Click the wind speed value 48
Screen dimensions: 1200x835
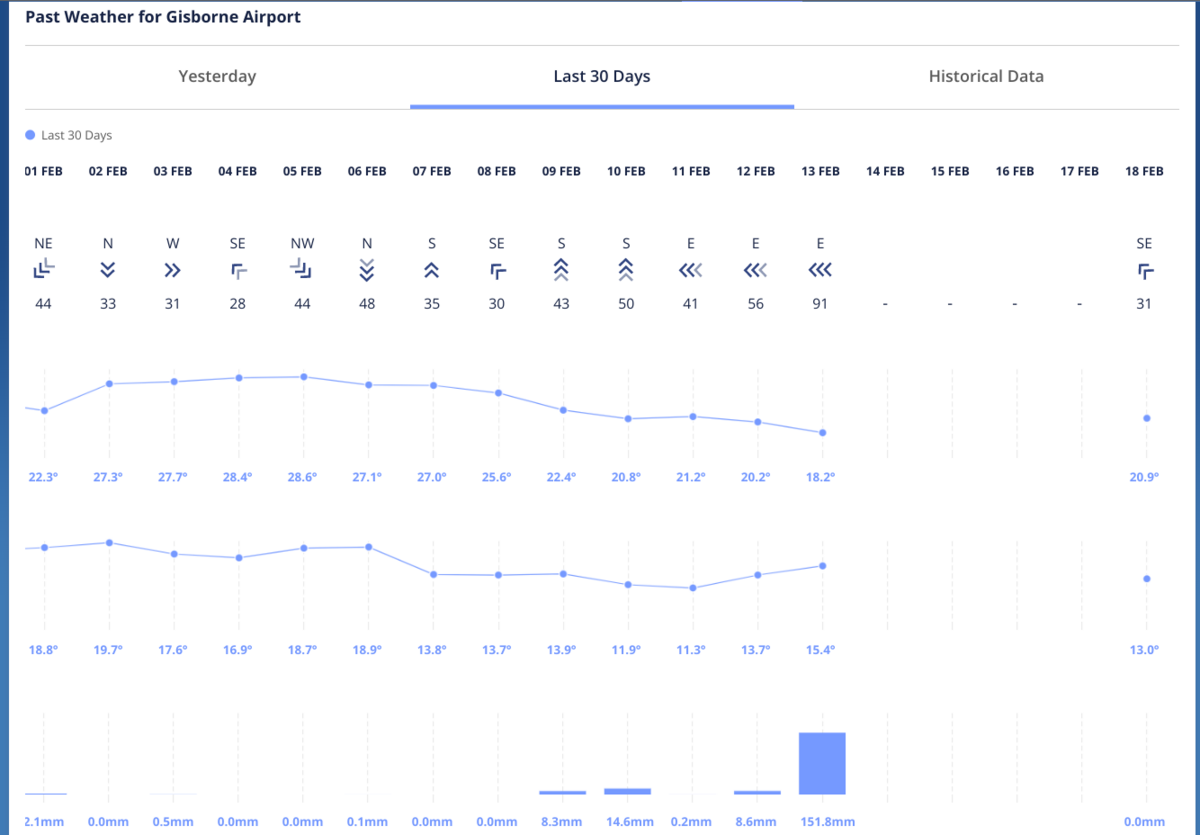(x=367, y=304)
